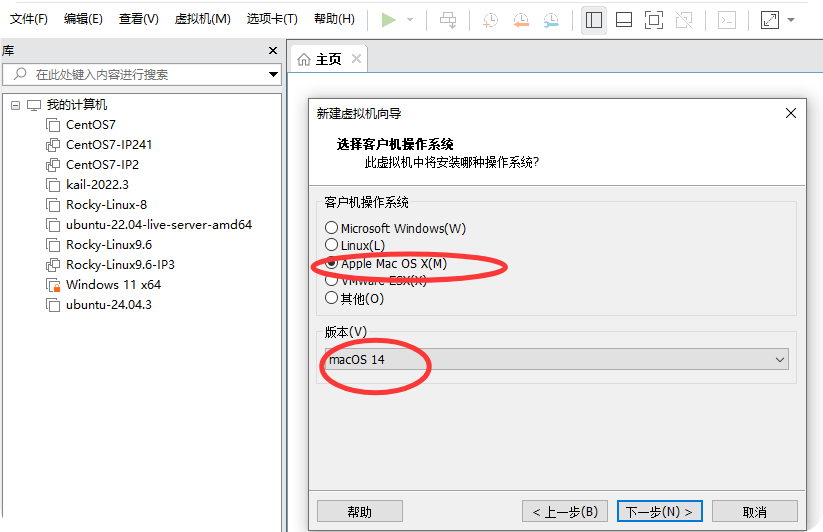Open the 版本(V) macOS 14 dropdown

[x=557, y=359]
